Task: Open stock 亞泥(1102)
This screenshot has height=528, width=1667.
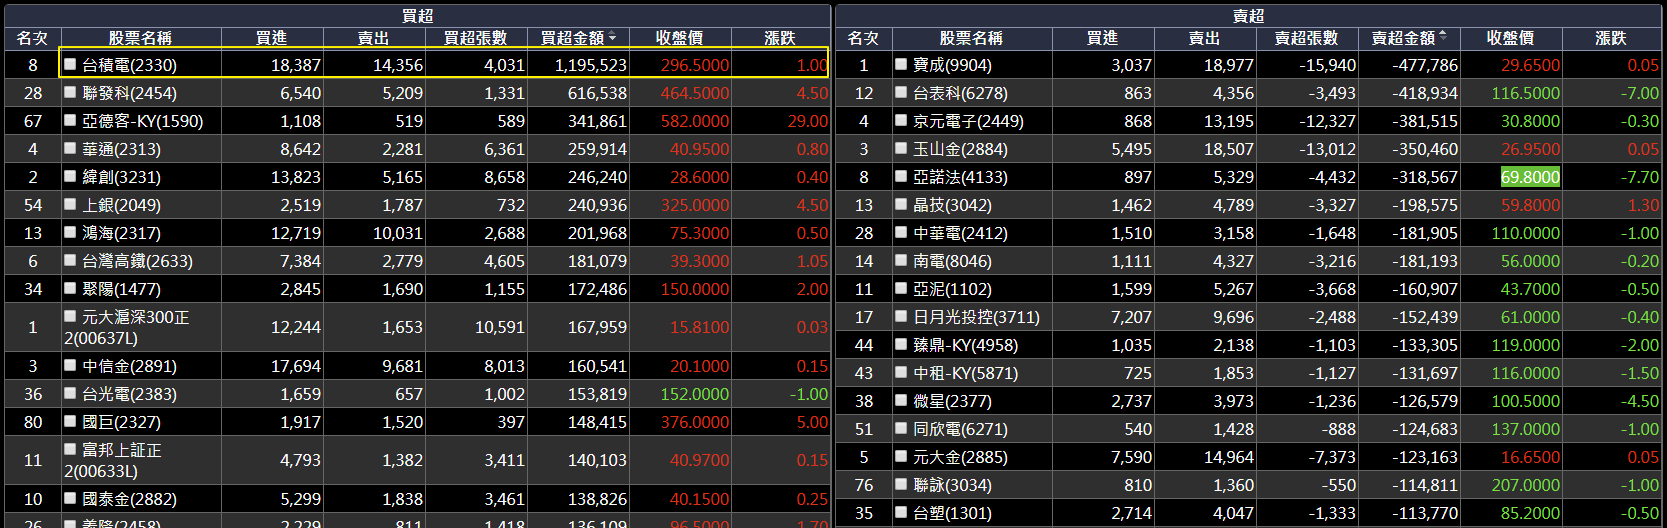Action: pos(952,289)
